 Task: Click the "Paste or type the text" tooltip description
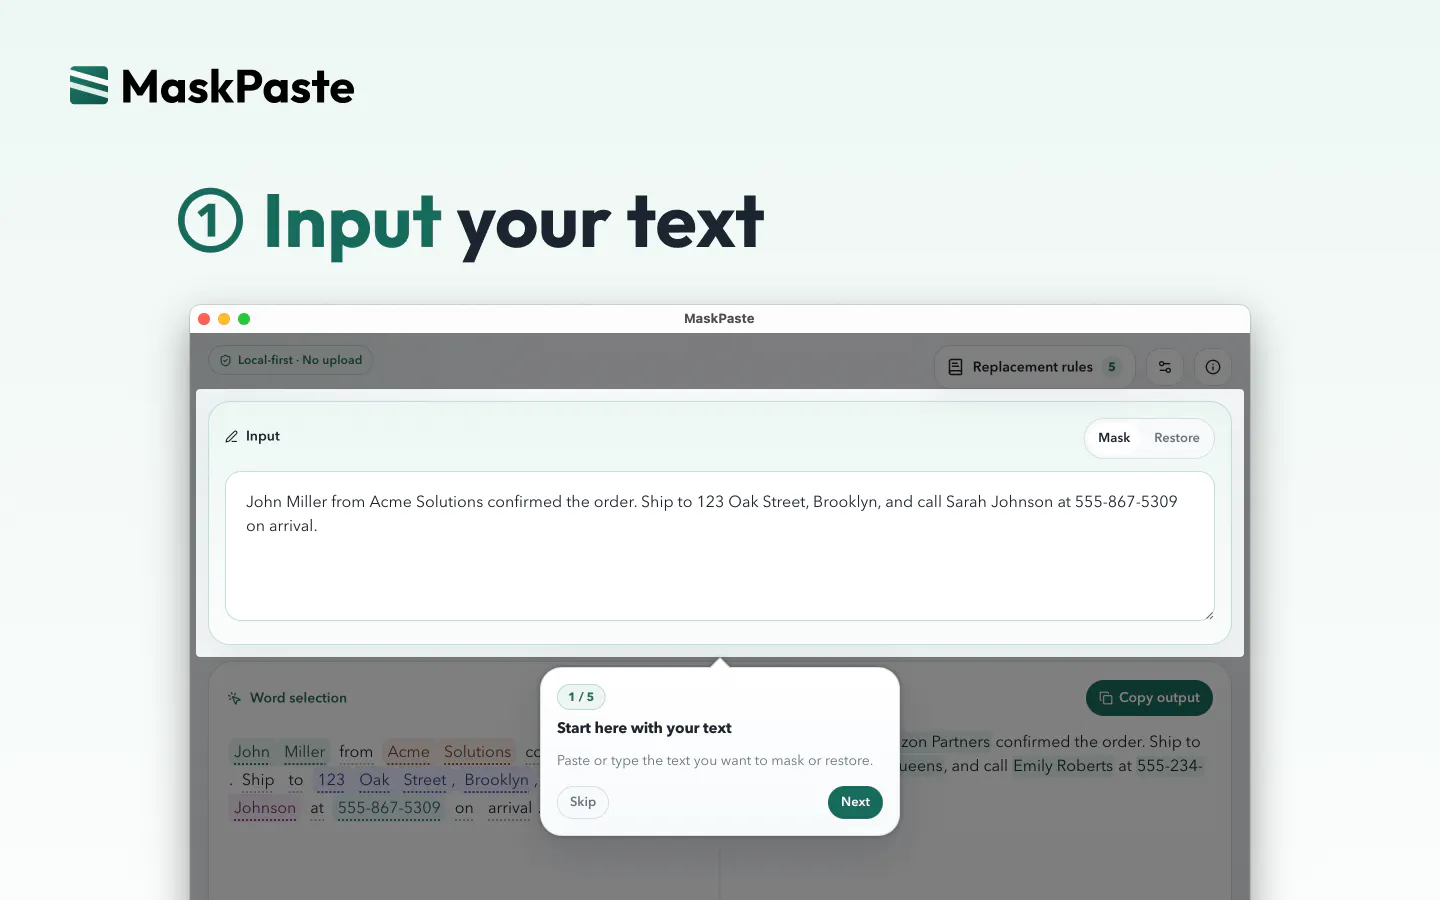click(715, 761)
